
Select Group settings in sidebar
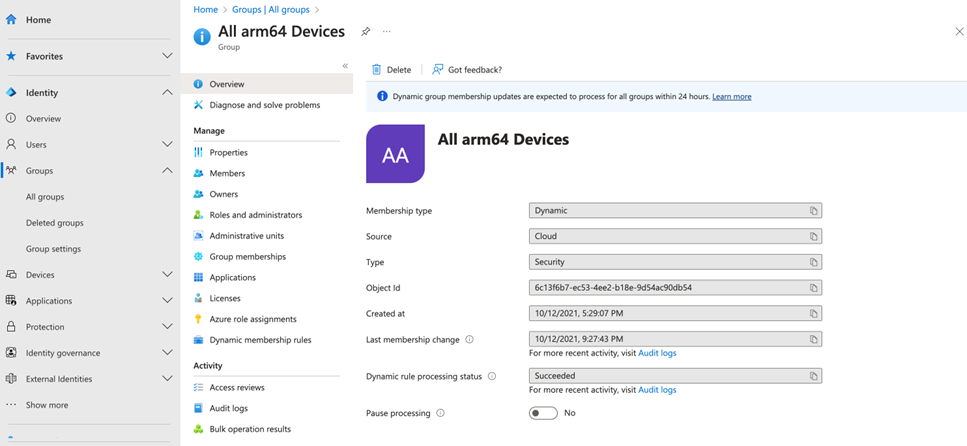(x=53, y=249)
